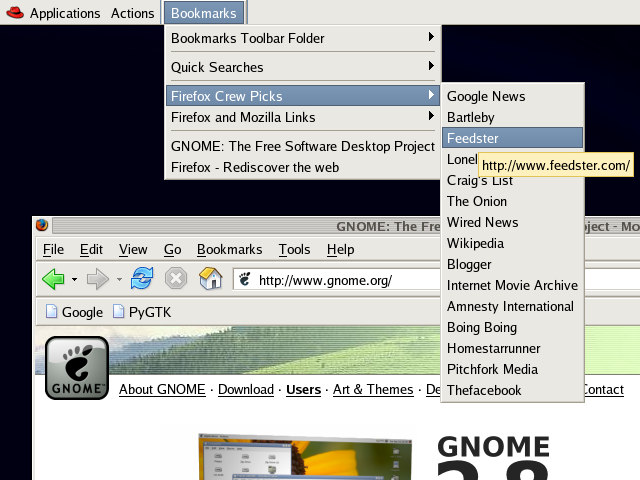The width and height of the screenshot is (640, 480).
Task: Click the Stop loading icon
Action: (x=176, y=279)
